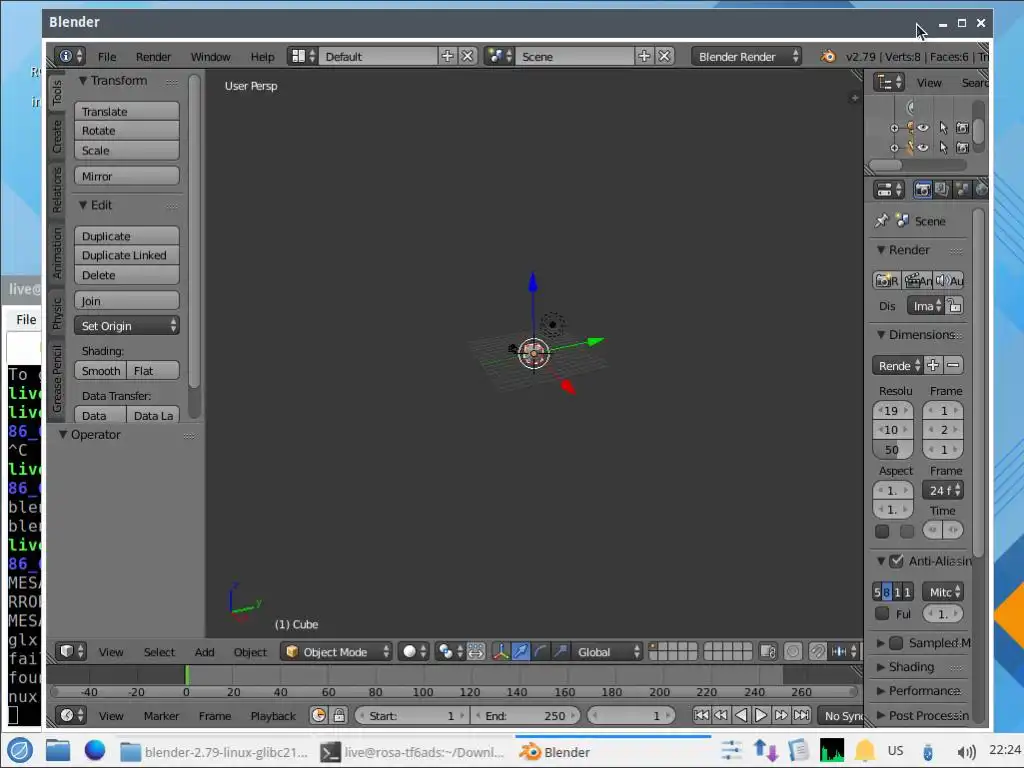Click the Render Animation clapper button
This screenshot has width=1024, height=768.
click(918, 281)
